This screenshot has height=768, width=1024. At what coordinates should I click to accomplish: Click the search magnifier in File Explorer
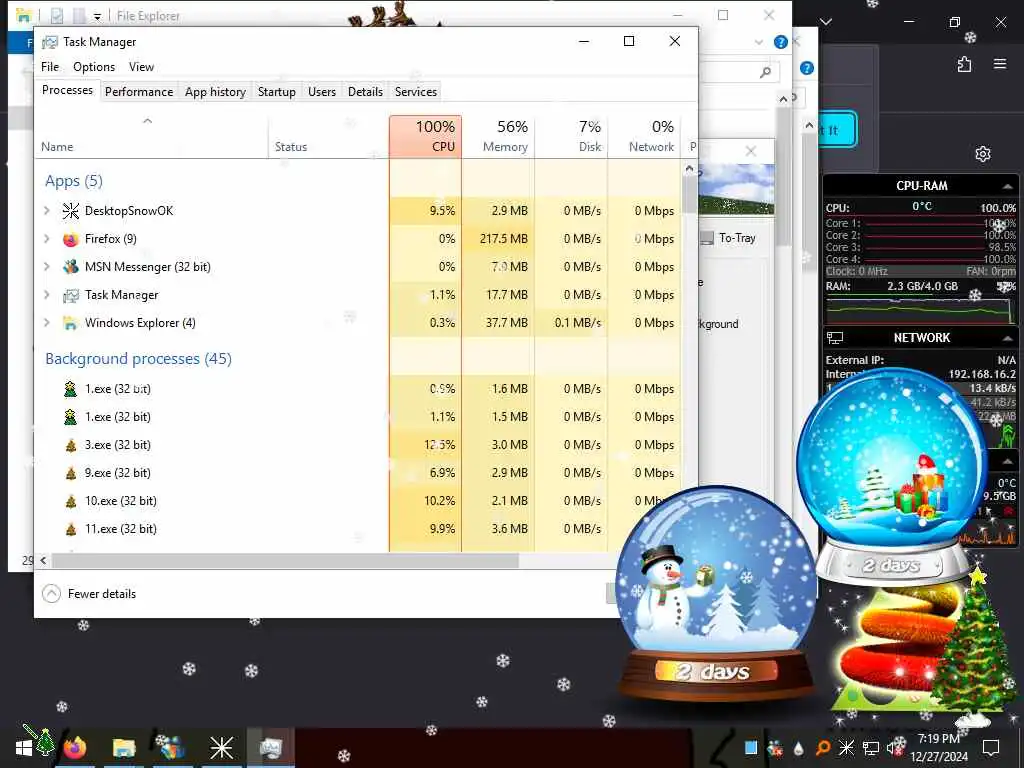tap(765, 72)
